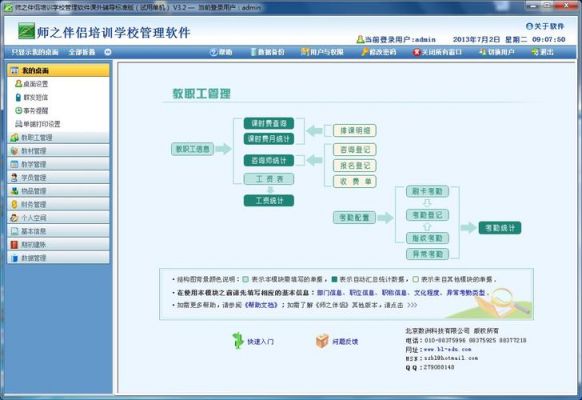Follow the 职称信息 link
This screenshot has width=582, height=400.
(394, 293)
